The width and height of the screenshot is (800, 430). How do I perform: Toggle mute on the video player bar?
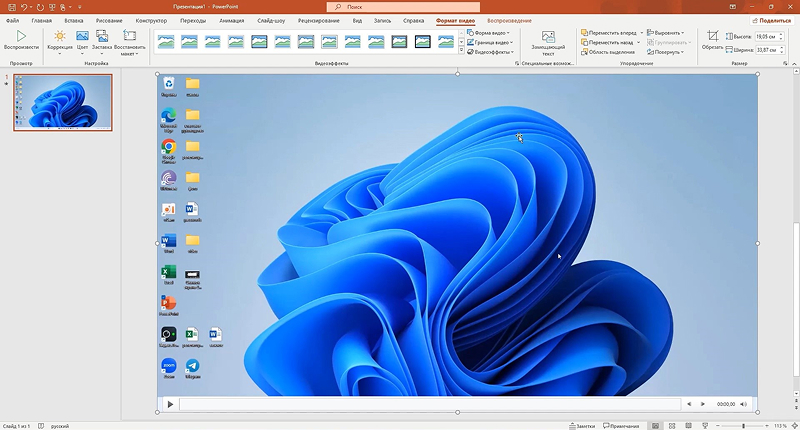click(743, 404)
